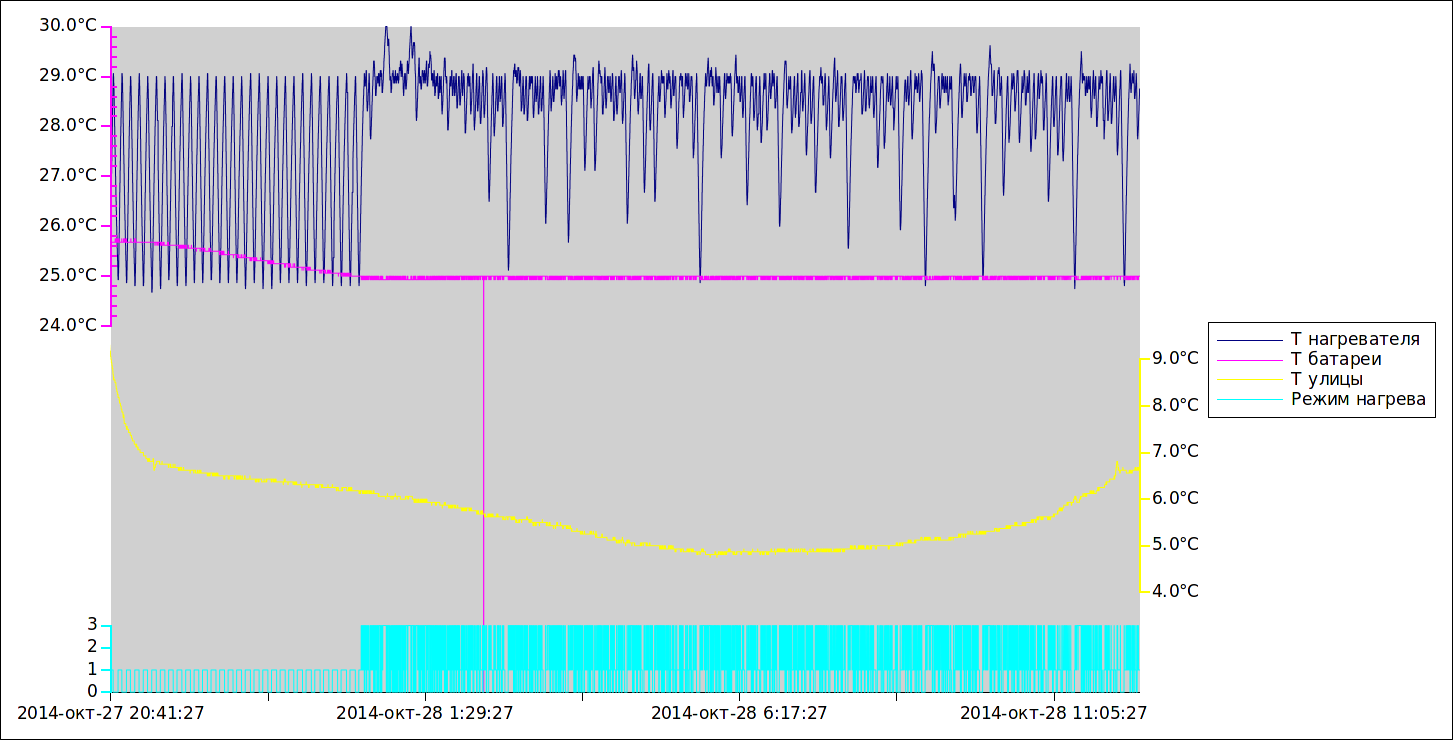Click the 'Т улицы' legend text
The height and width of the screenshot is (740, 1453).
(1326, 379)
